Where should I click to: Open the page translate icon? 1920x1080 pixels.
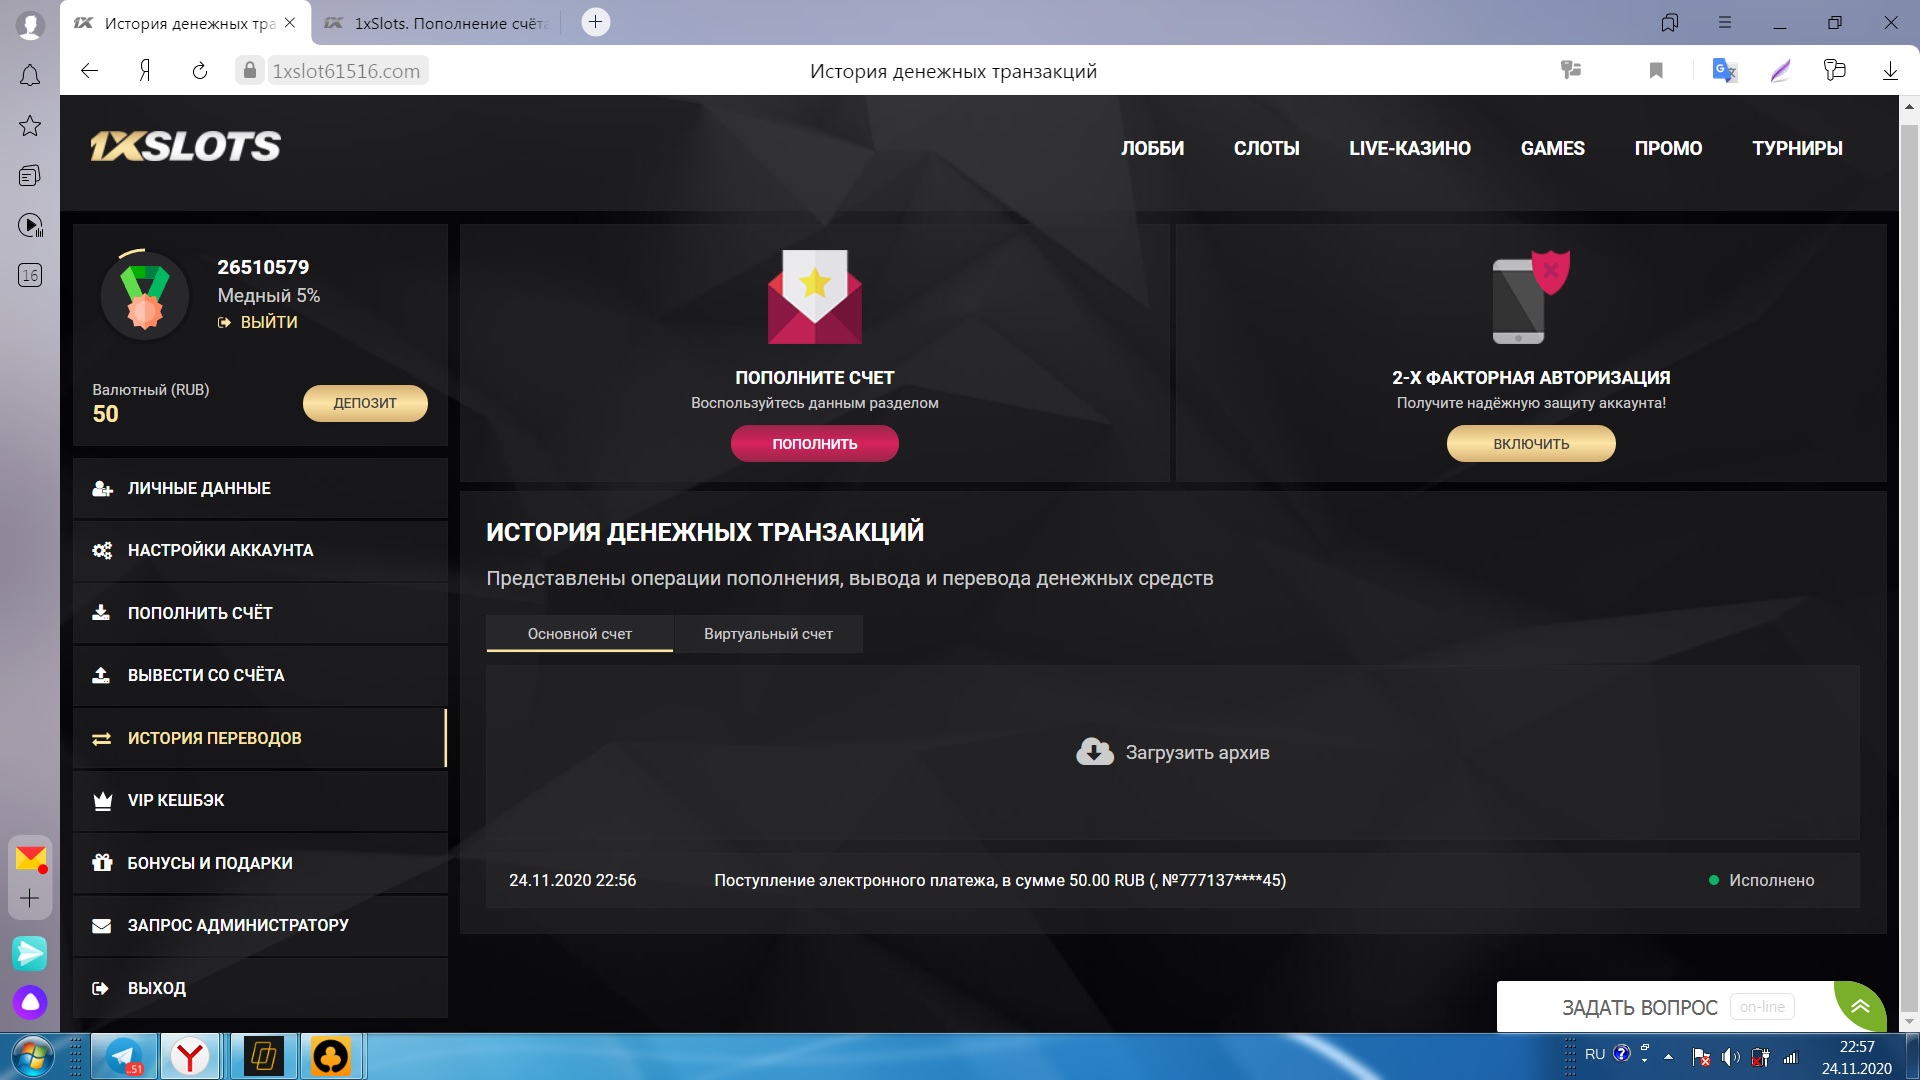pos(1723,71)
